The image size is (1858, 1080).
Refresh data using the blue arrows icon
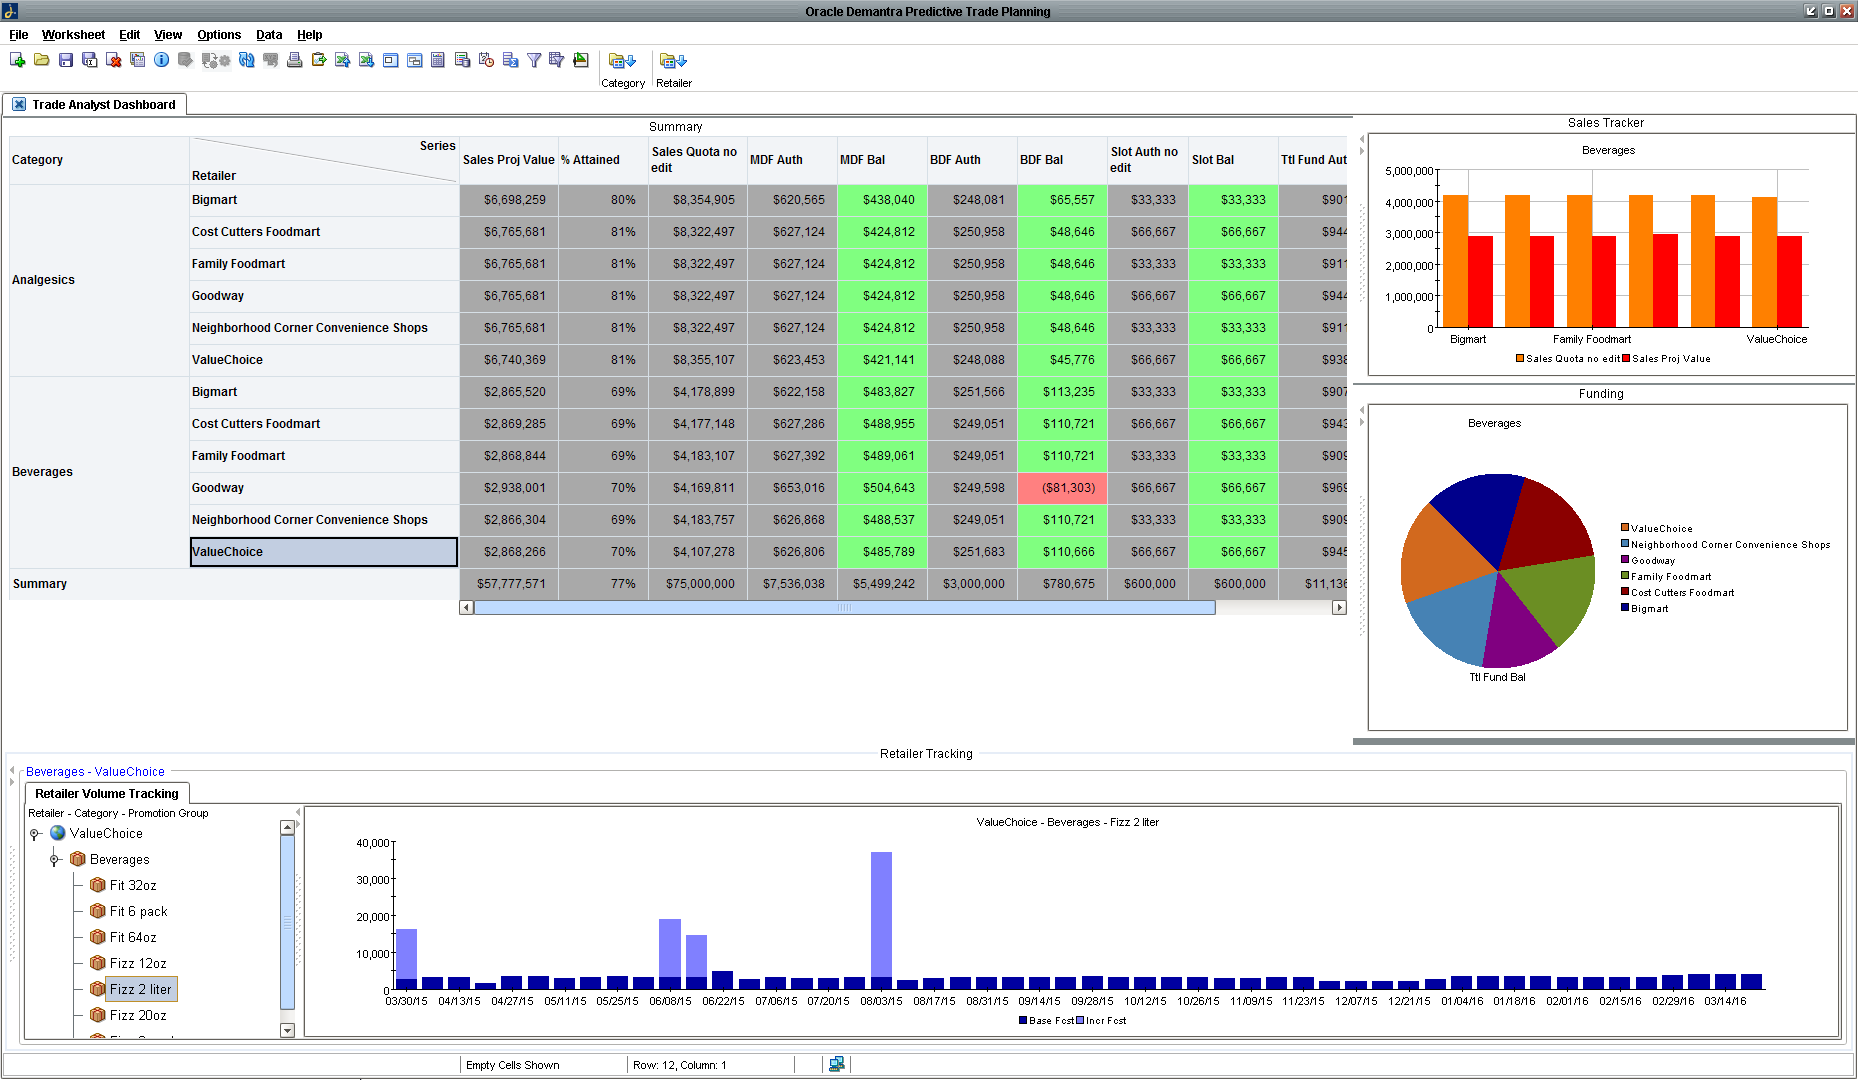point(247,60)
